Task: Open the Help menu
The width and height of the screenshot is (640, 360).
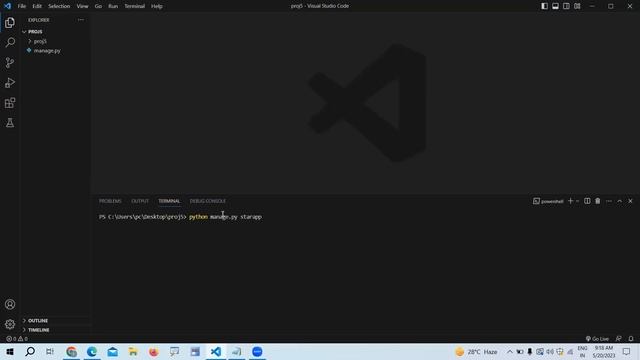Action: point(157,6)
